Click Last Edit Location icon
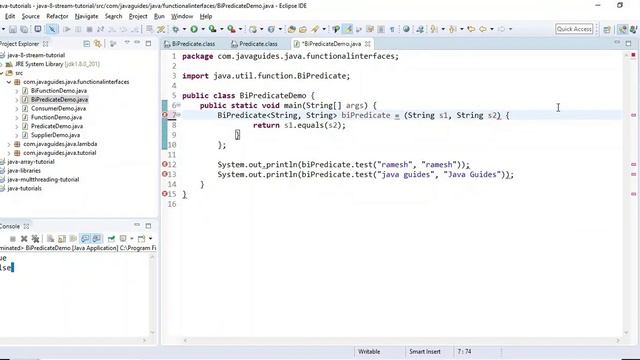This screenshot has height=360, width=640. [471, 29]
